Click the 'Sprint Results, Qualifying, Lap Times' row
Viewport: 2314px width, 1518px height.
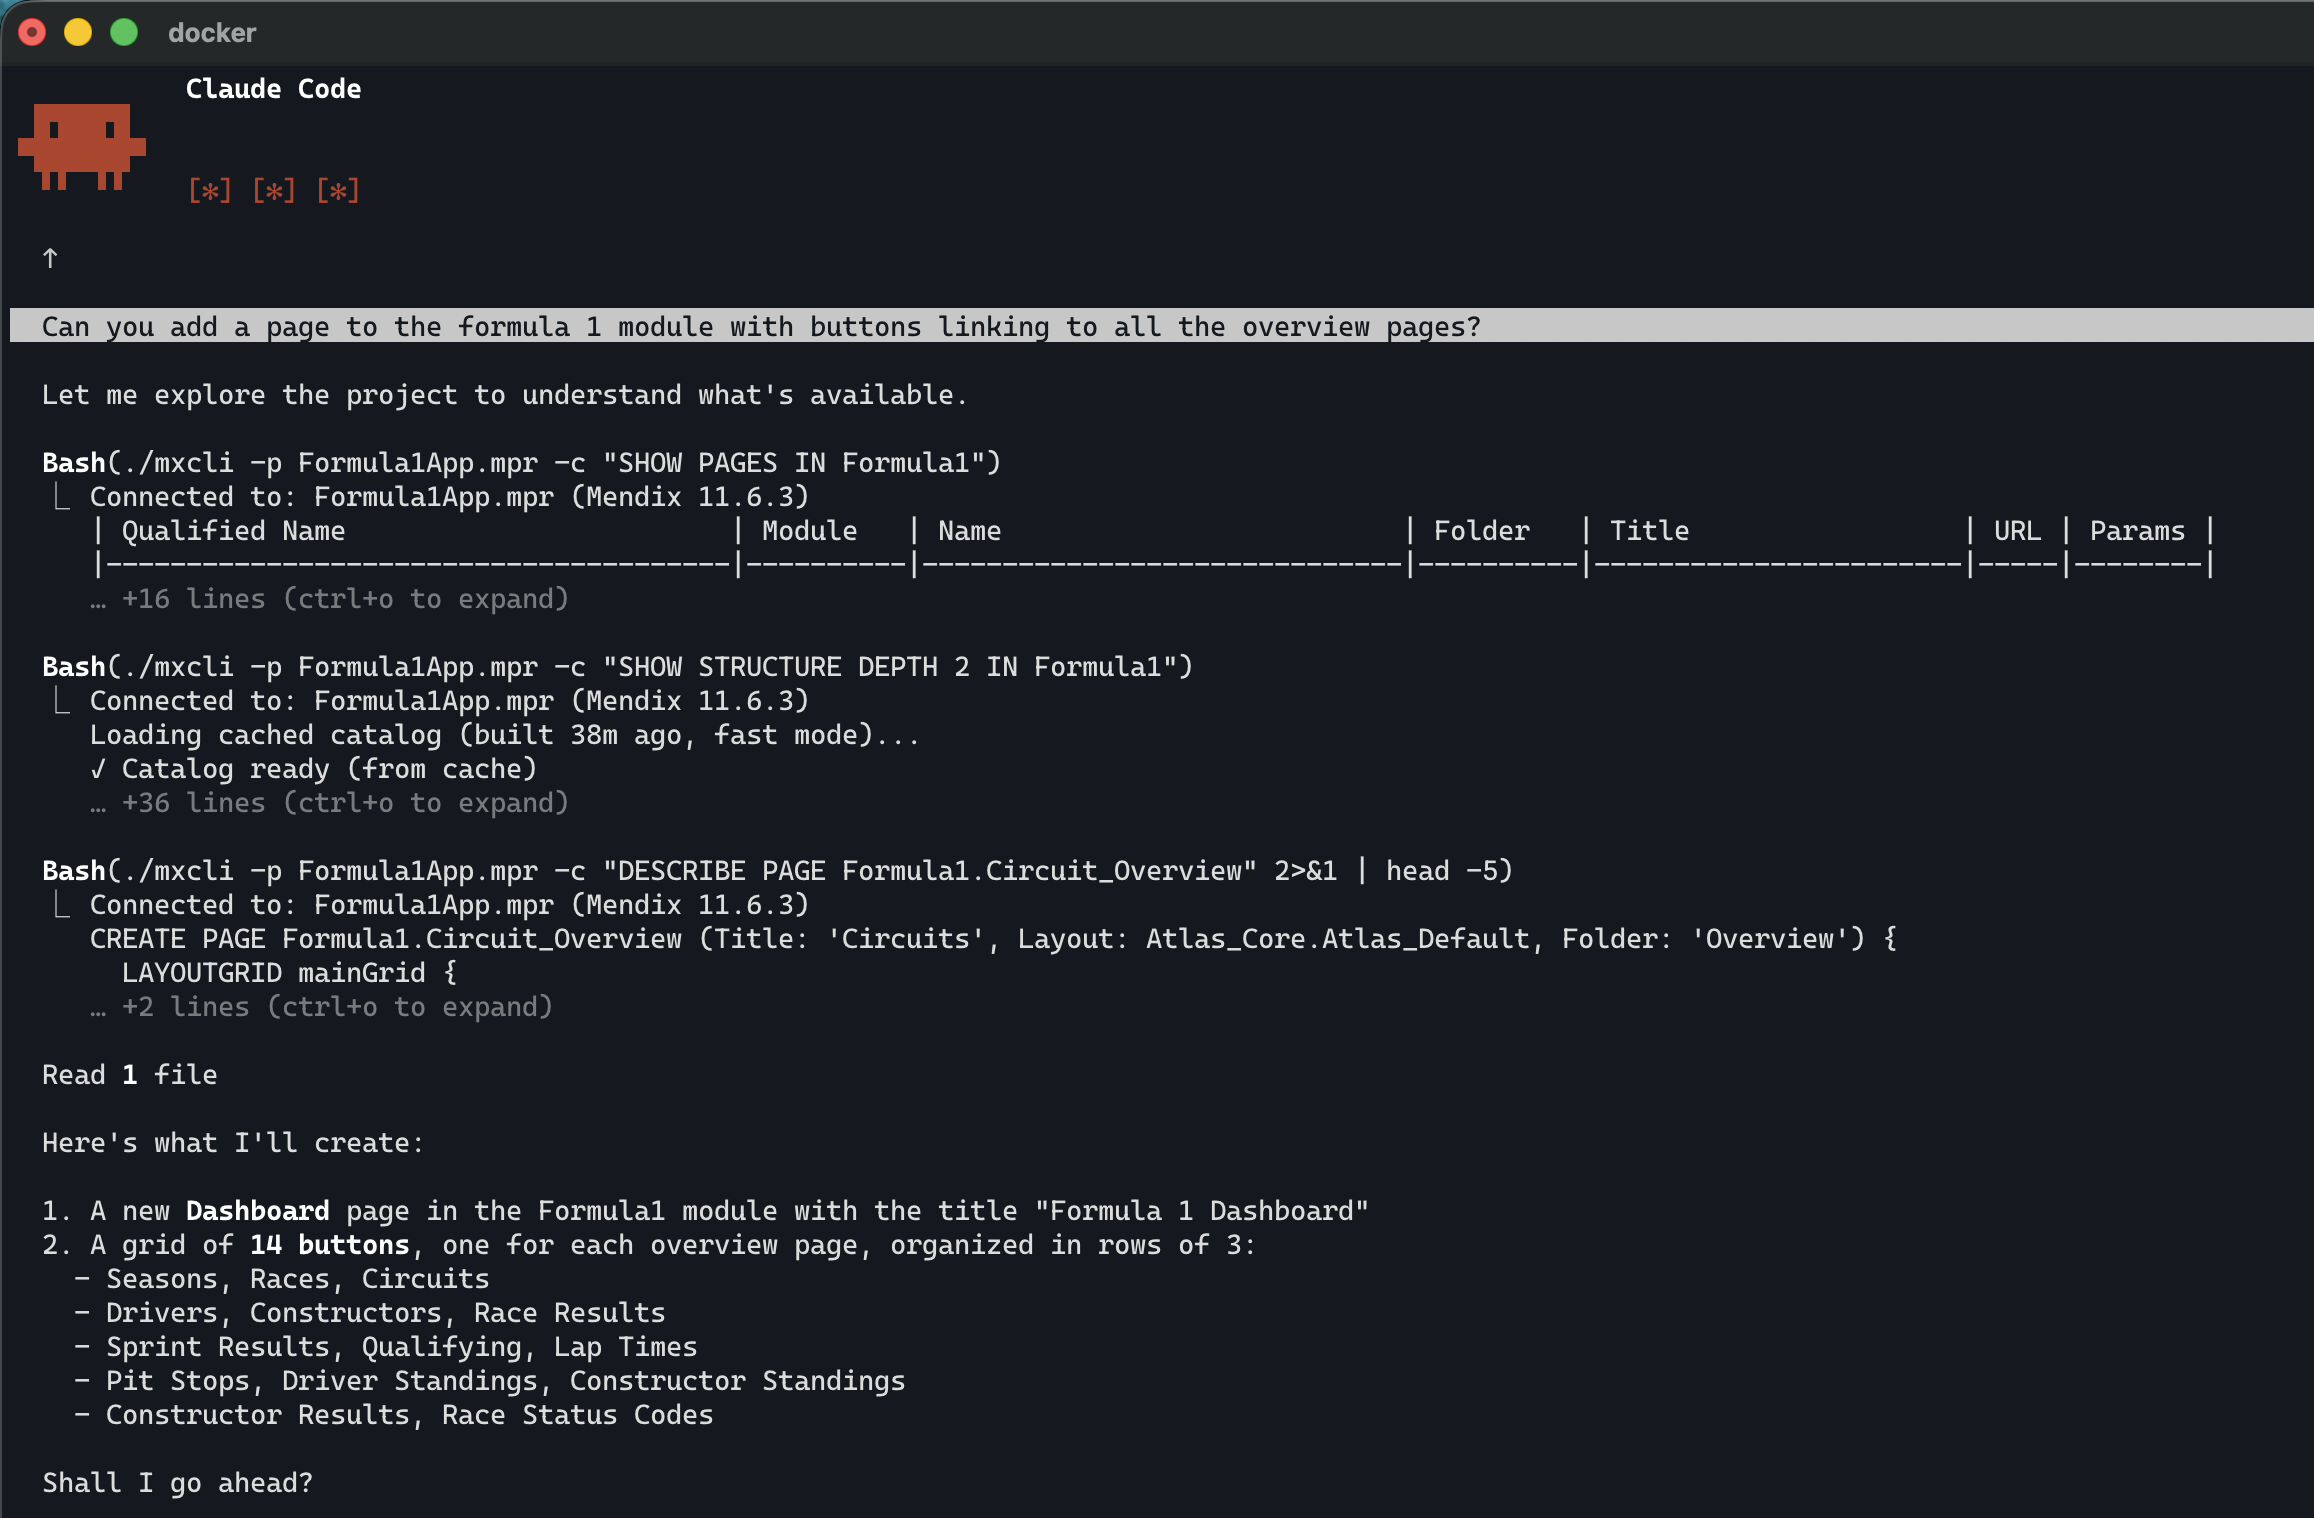click(386, 1347)
